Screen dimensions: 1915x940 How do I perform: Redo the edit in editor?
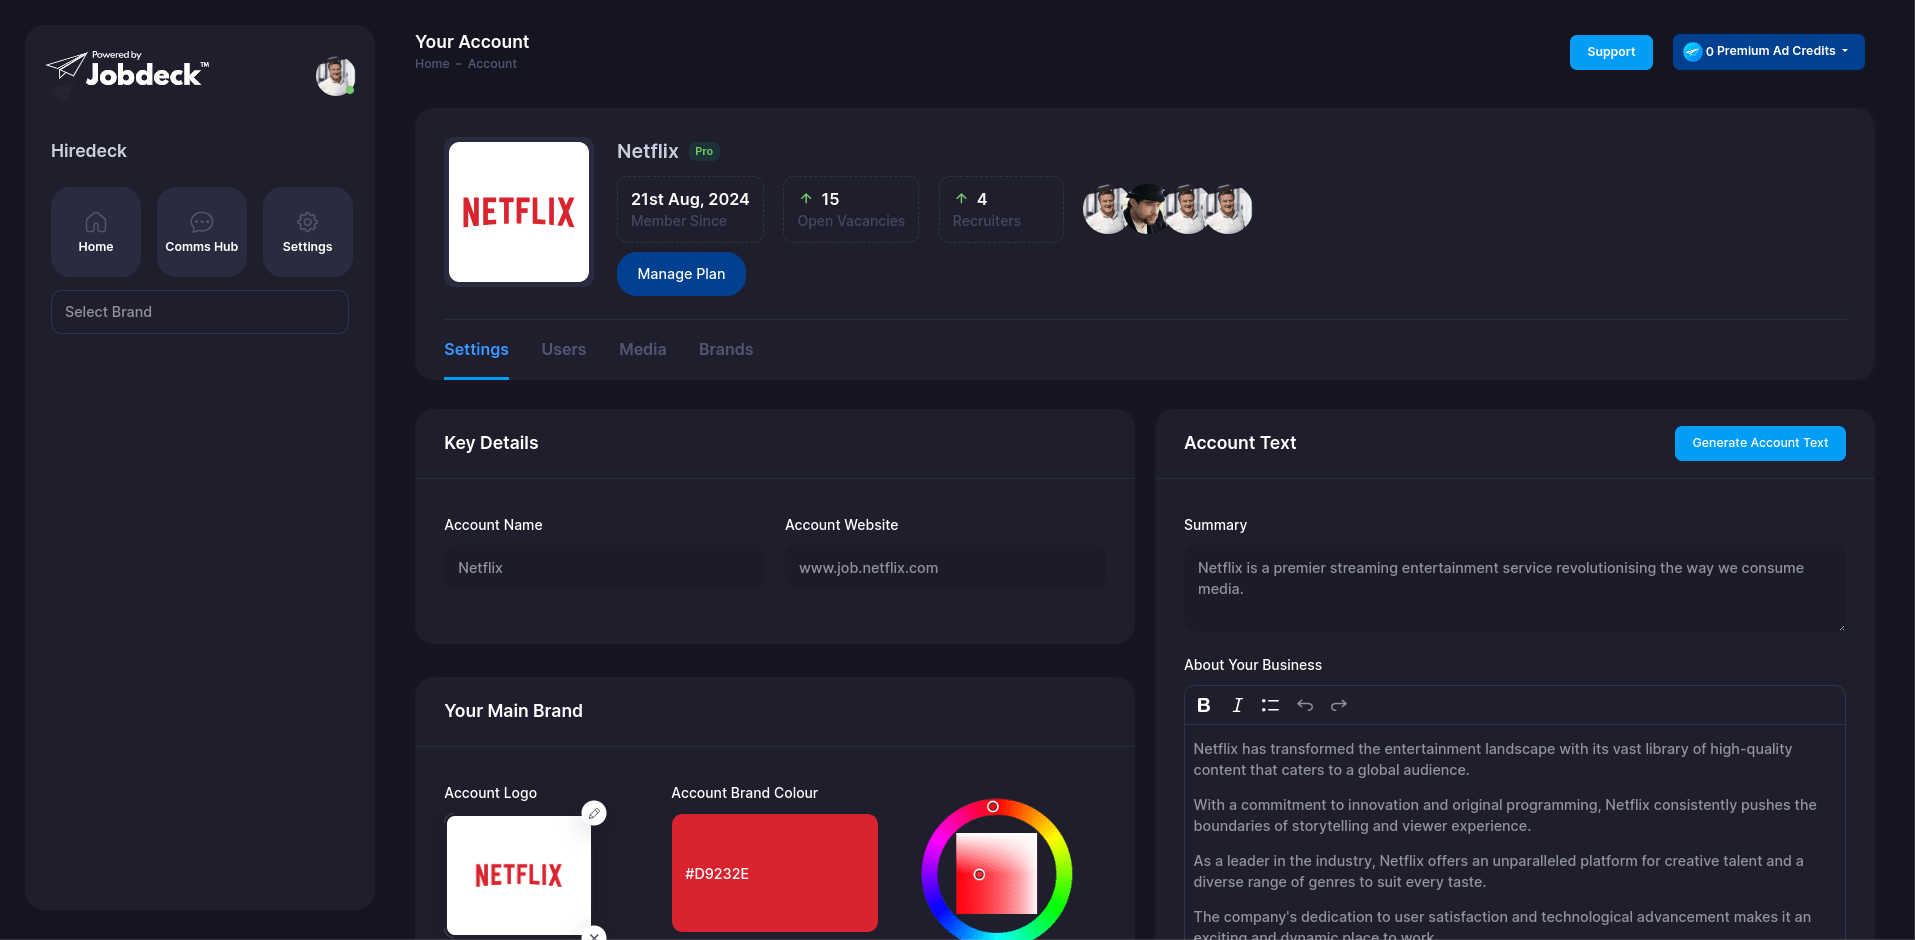1339,705
